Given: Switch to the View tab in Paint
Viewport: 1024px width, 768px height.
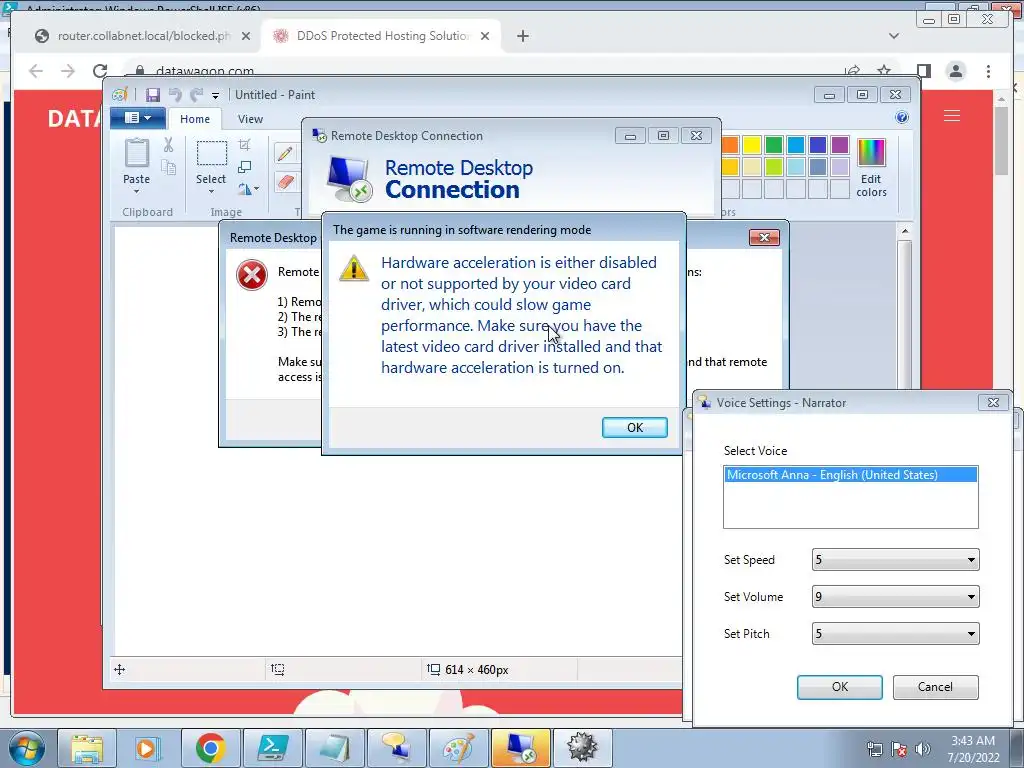Looking at the screenshot, I should click(x=250, y=119).
